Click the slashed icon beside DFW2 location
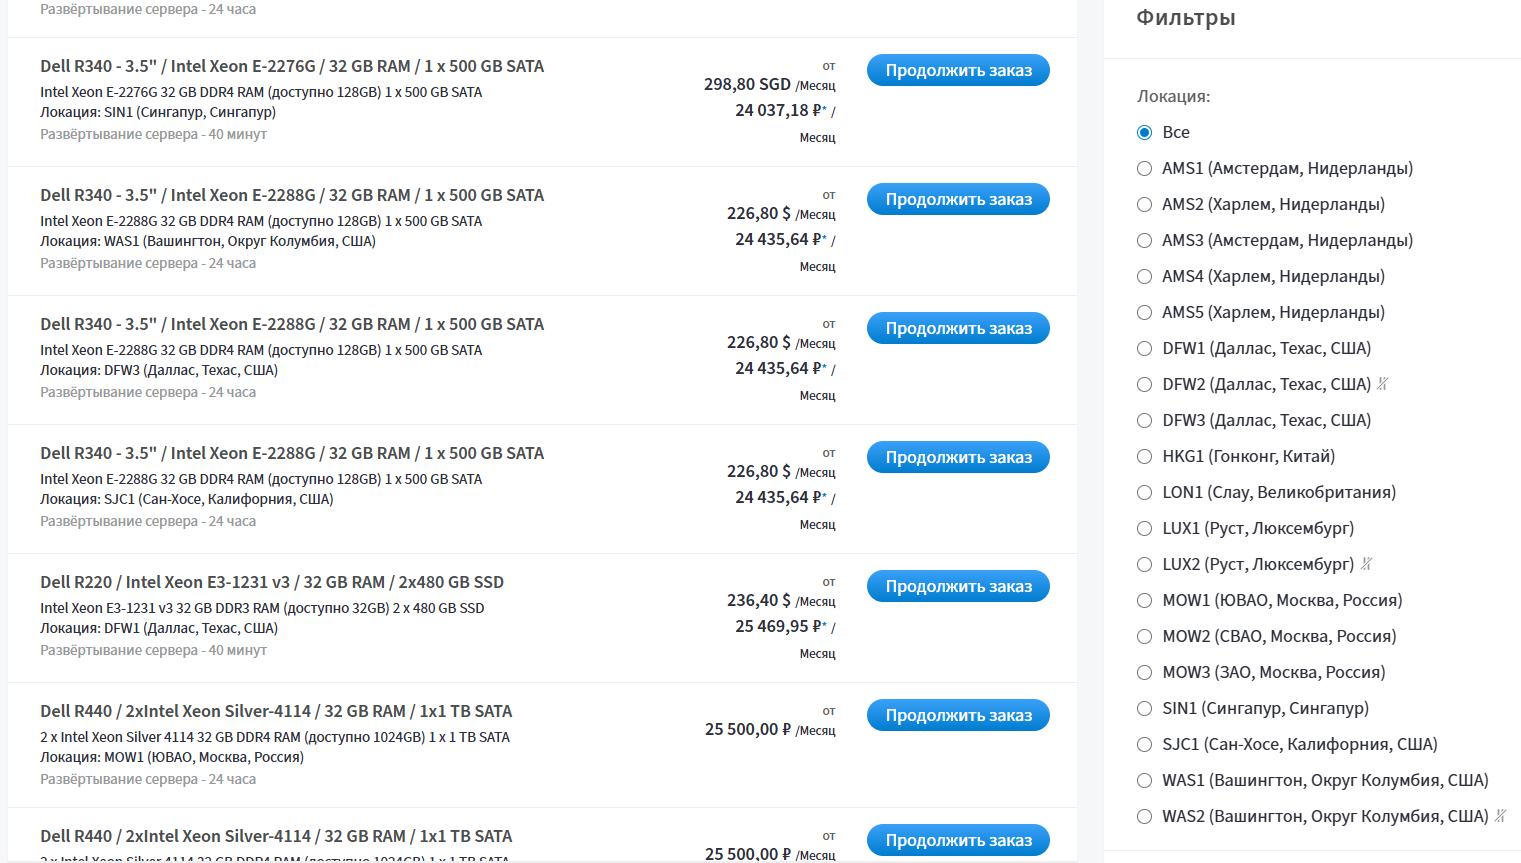This screenshot has width=1521, height=863. coord(1383,384)
